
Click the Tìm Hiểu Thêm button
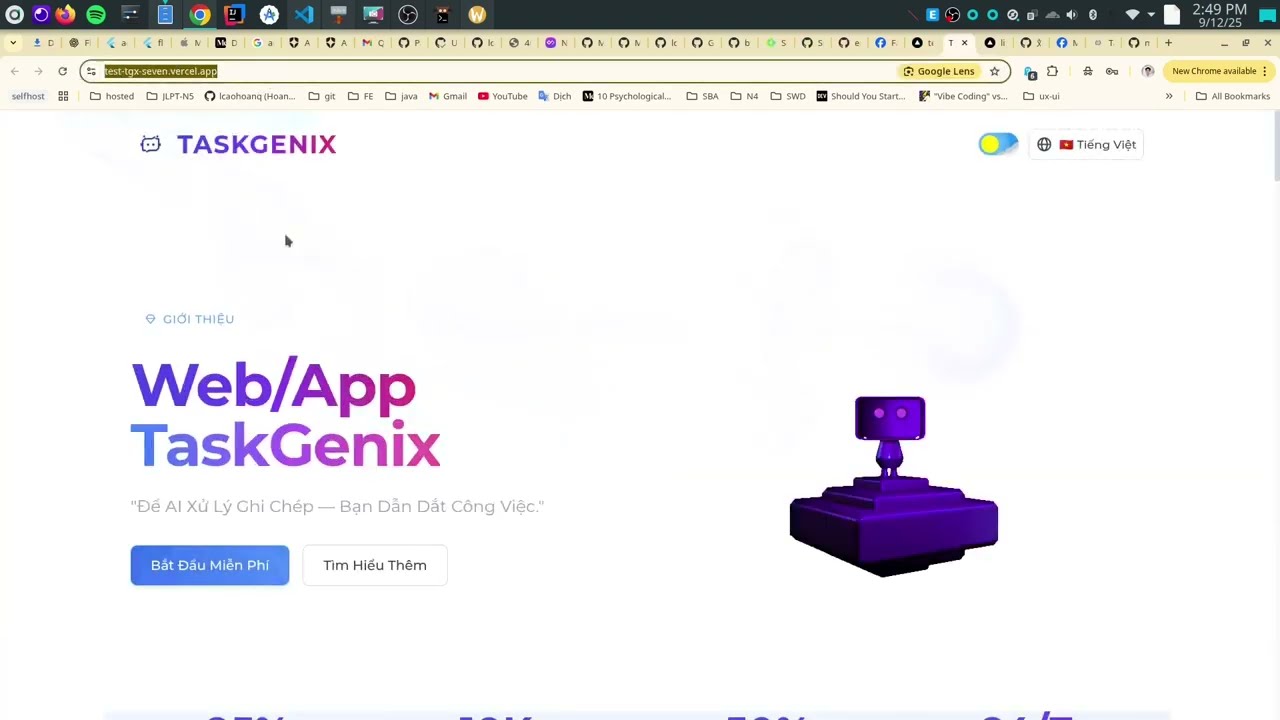(375, 565)
